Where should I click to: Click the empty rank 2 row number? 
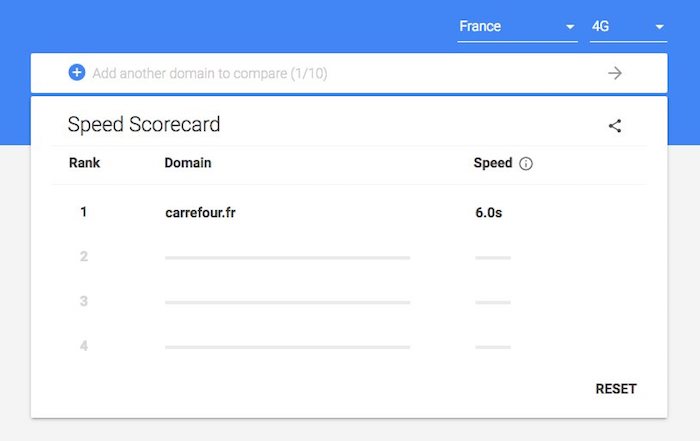(x=84, y=257)
